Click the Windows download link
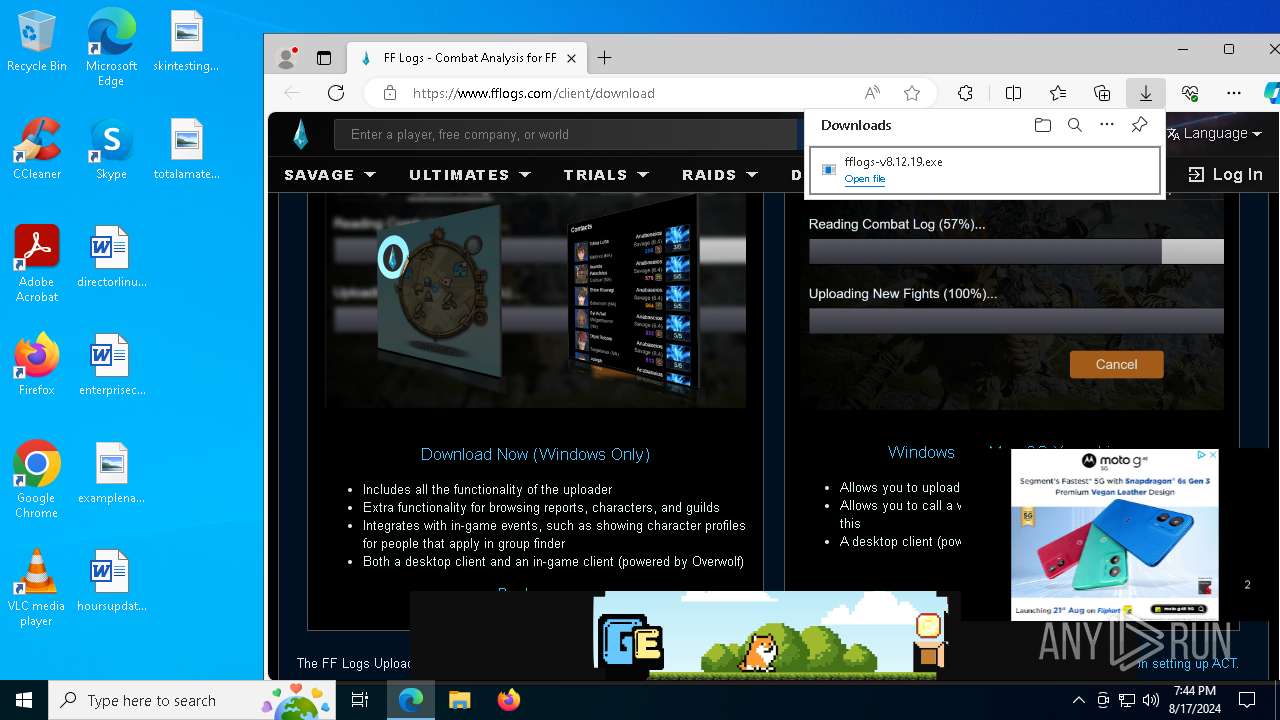Screen dimensions: 1280x720 (x=921, y=452)
